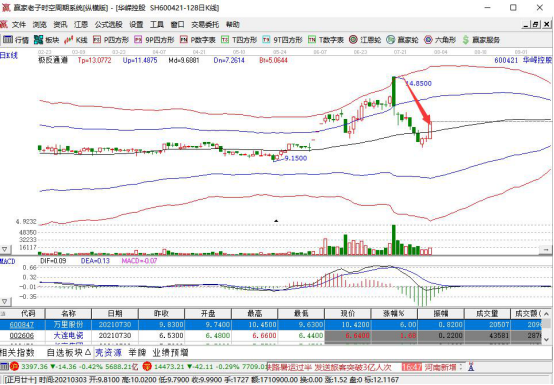Sort table by 开盘 column header
This screenshot has height=385, width=554.
[x=208, y=314]
